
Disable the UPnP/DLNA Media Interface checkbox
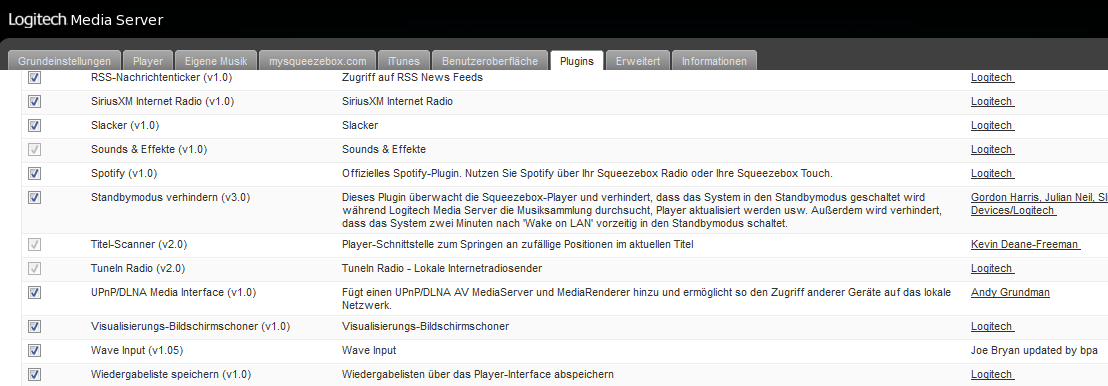coord(34,293)
